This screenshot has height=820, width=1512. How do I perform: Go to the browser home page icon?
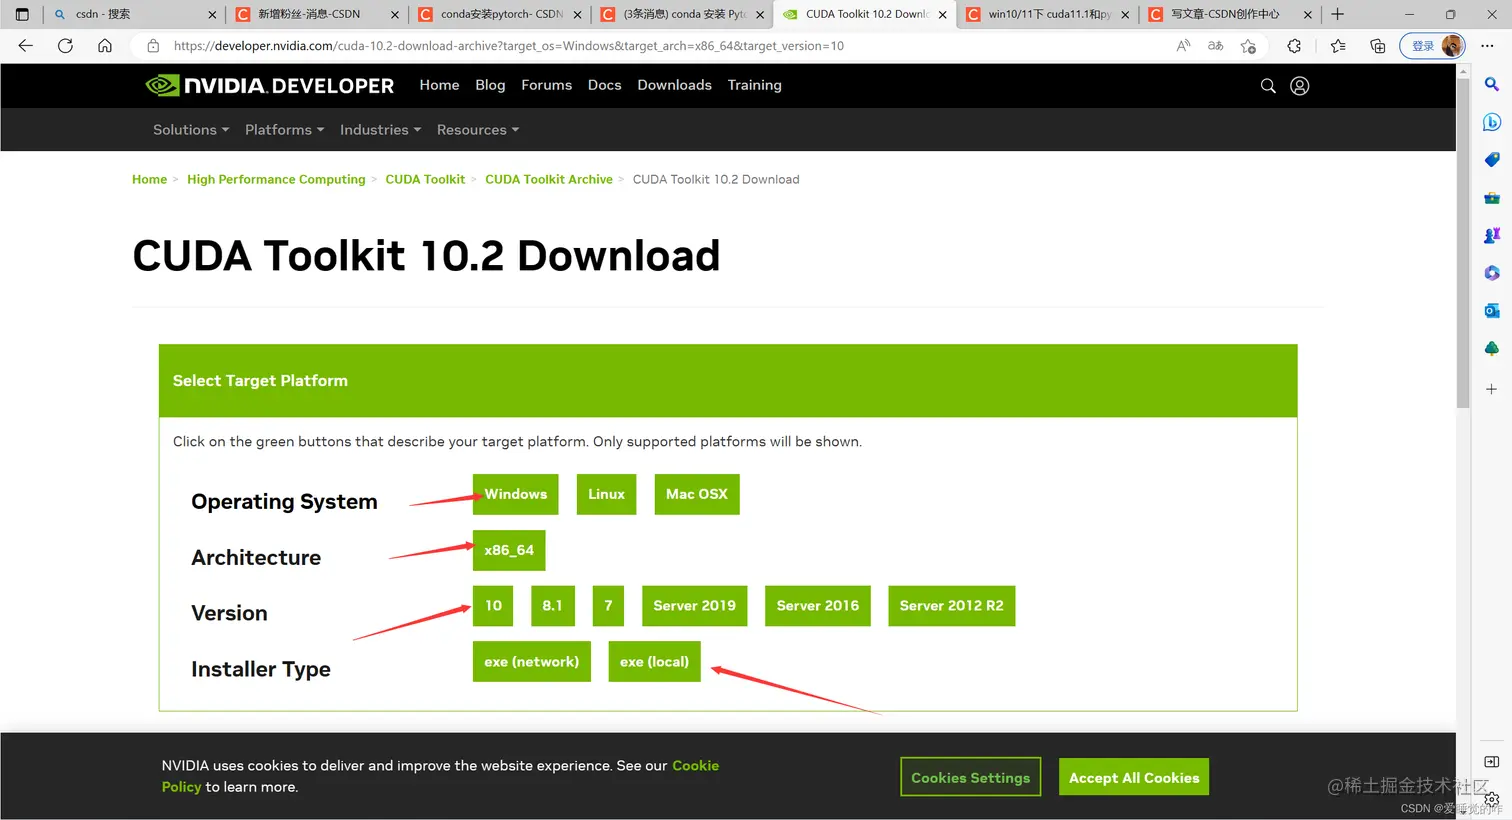(105, 46)
